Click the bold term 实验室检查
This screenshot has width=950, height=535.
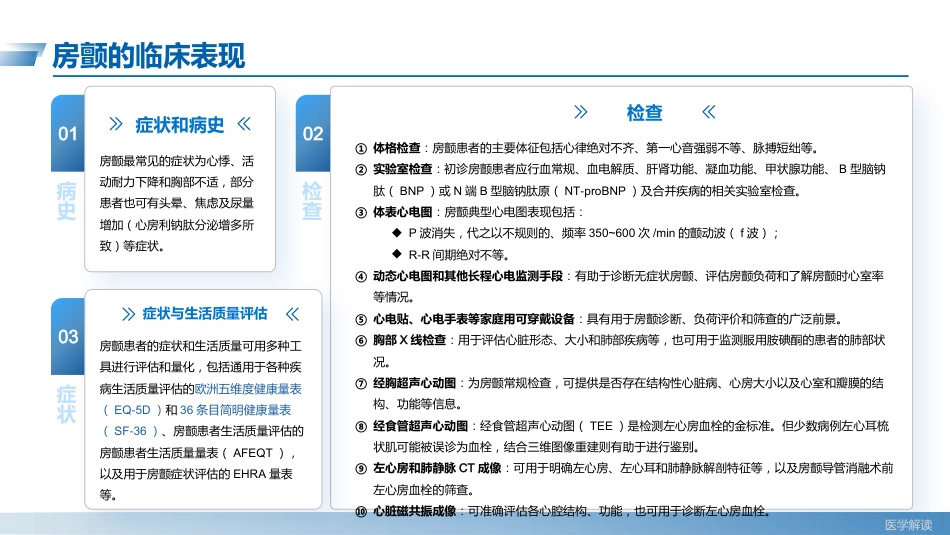click(402, 169)
